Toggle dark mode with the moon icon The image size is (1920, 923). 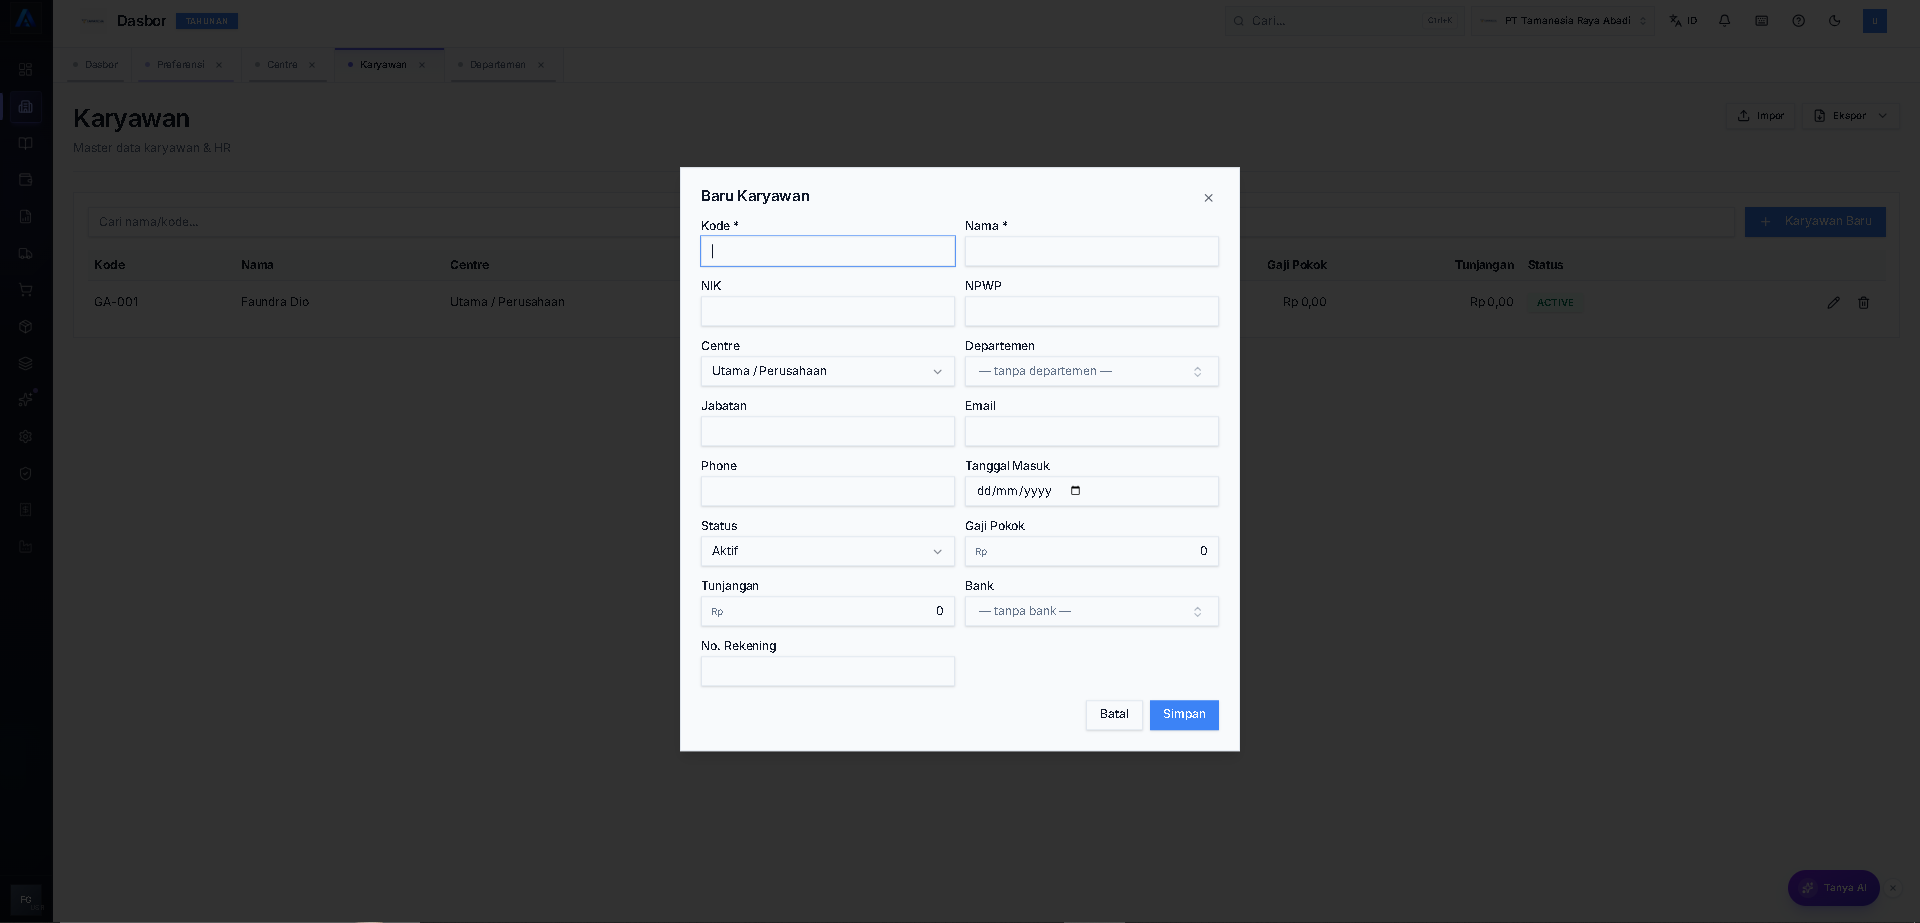1835,21
